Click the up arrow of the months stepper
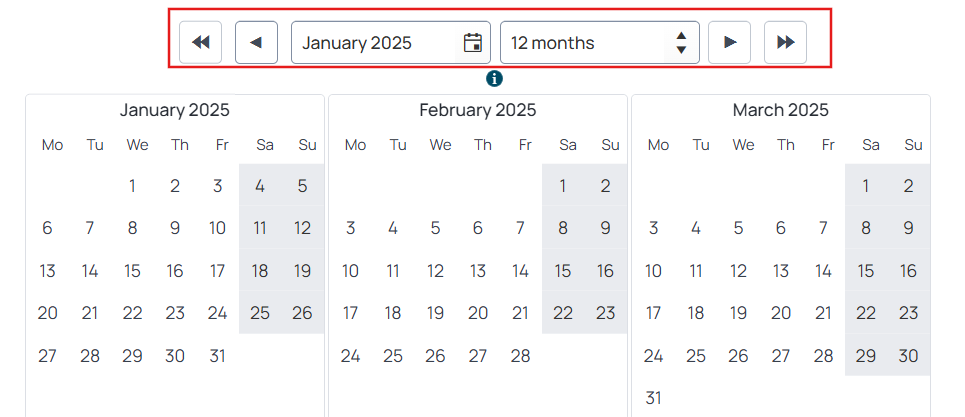965x417 pixels. (681, 36)
